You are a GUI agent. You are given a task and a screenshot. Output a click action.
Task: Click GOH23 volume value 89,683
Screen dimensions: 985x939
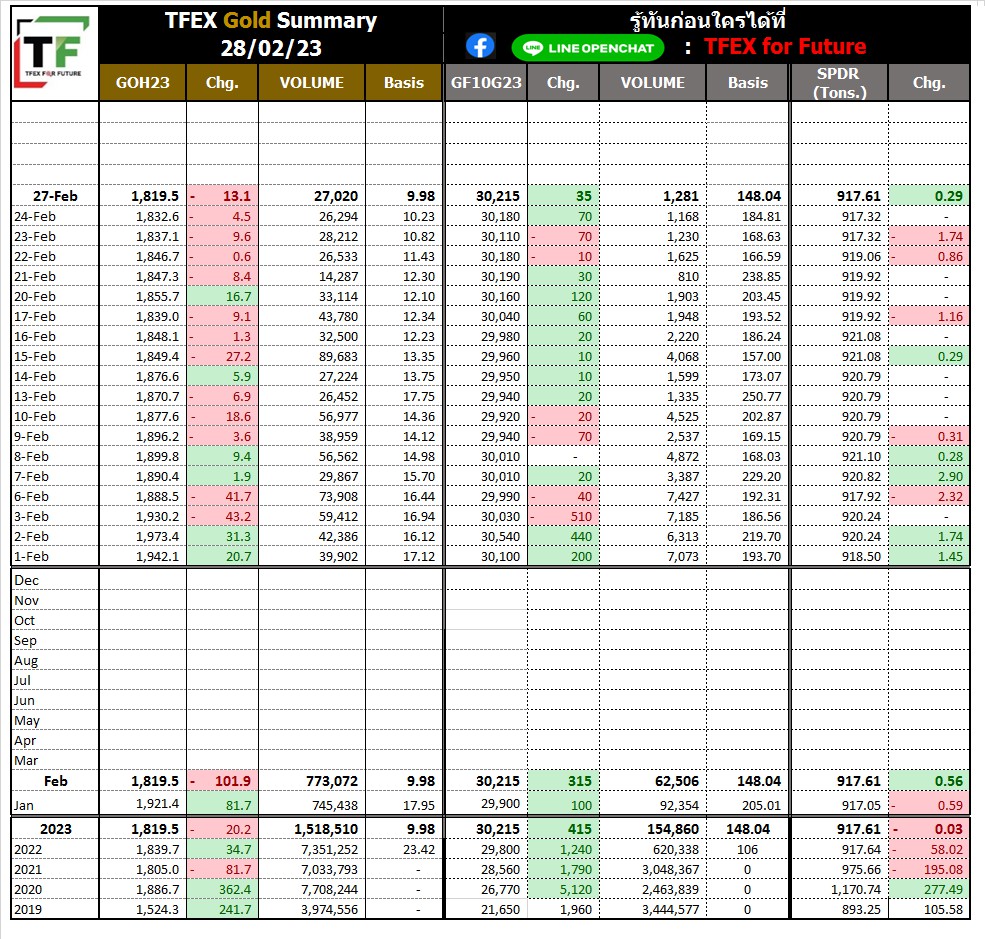tap(338, 356)
